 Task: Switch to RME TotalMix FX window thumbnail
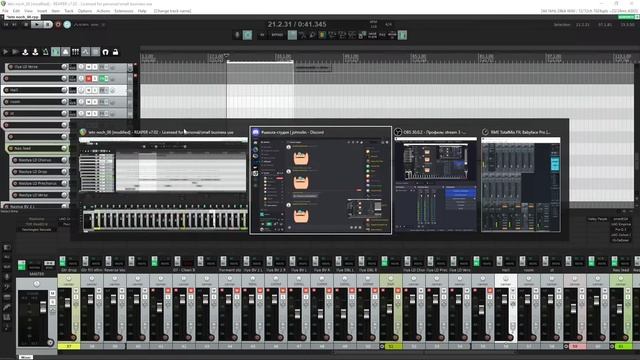click(x=521, y=180)
